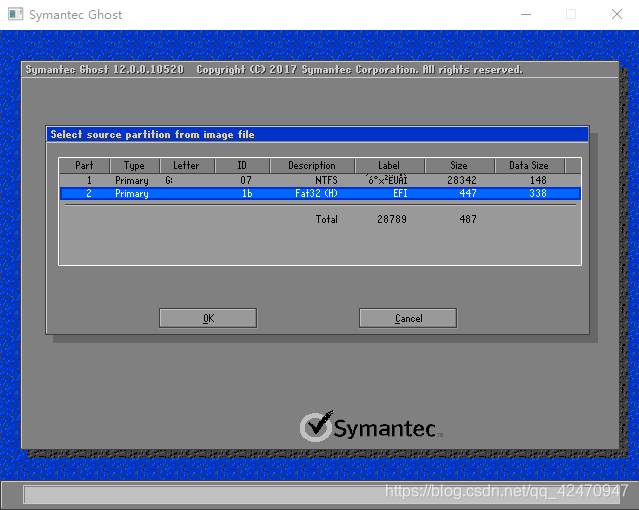Screen dimensions: 639x510
Task: Click ID value 1b
Action: [x=247, y=193]
